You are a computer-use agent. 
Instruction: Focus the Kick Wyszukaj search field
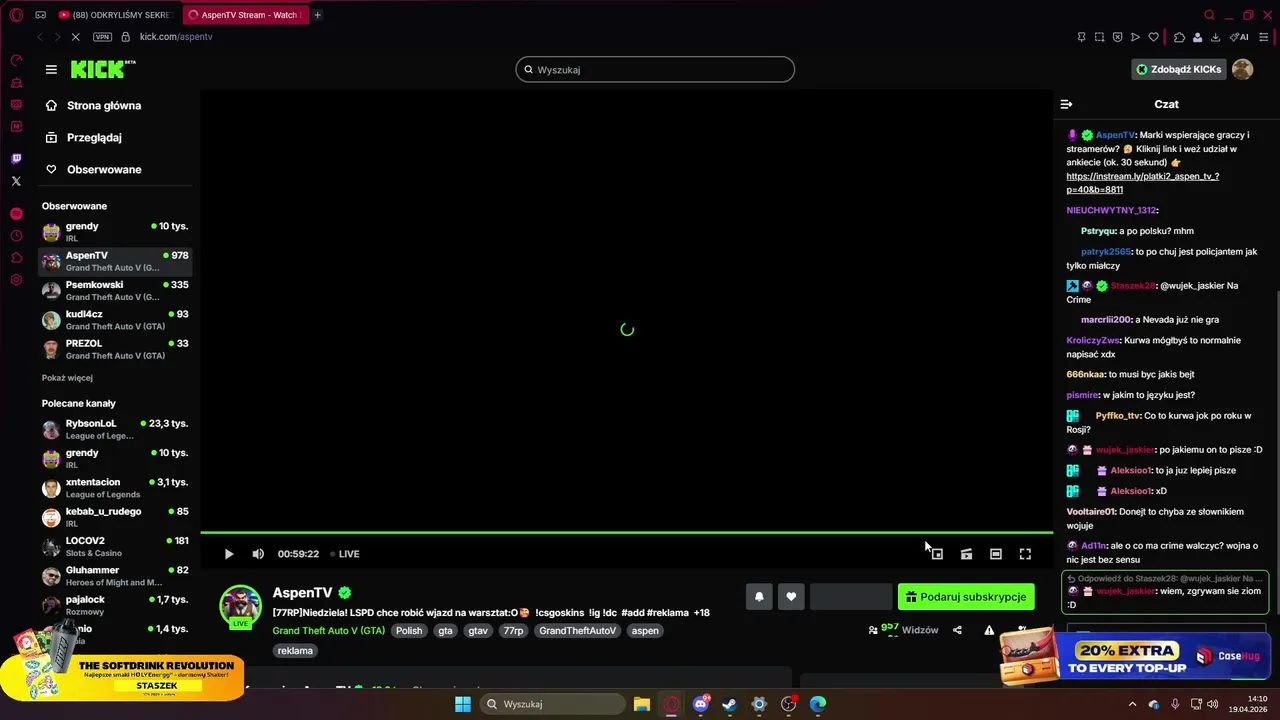coord(655,69)
